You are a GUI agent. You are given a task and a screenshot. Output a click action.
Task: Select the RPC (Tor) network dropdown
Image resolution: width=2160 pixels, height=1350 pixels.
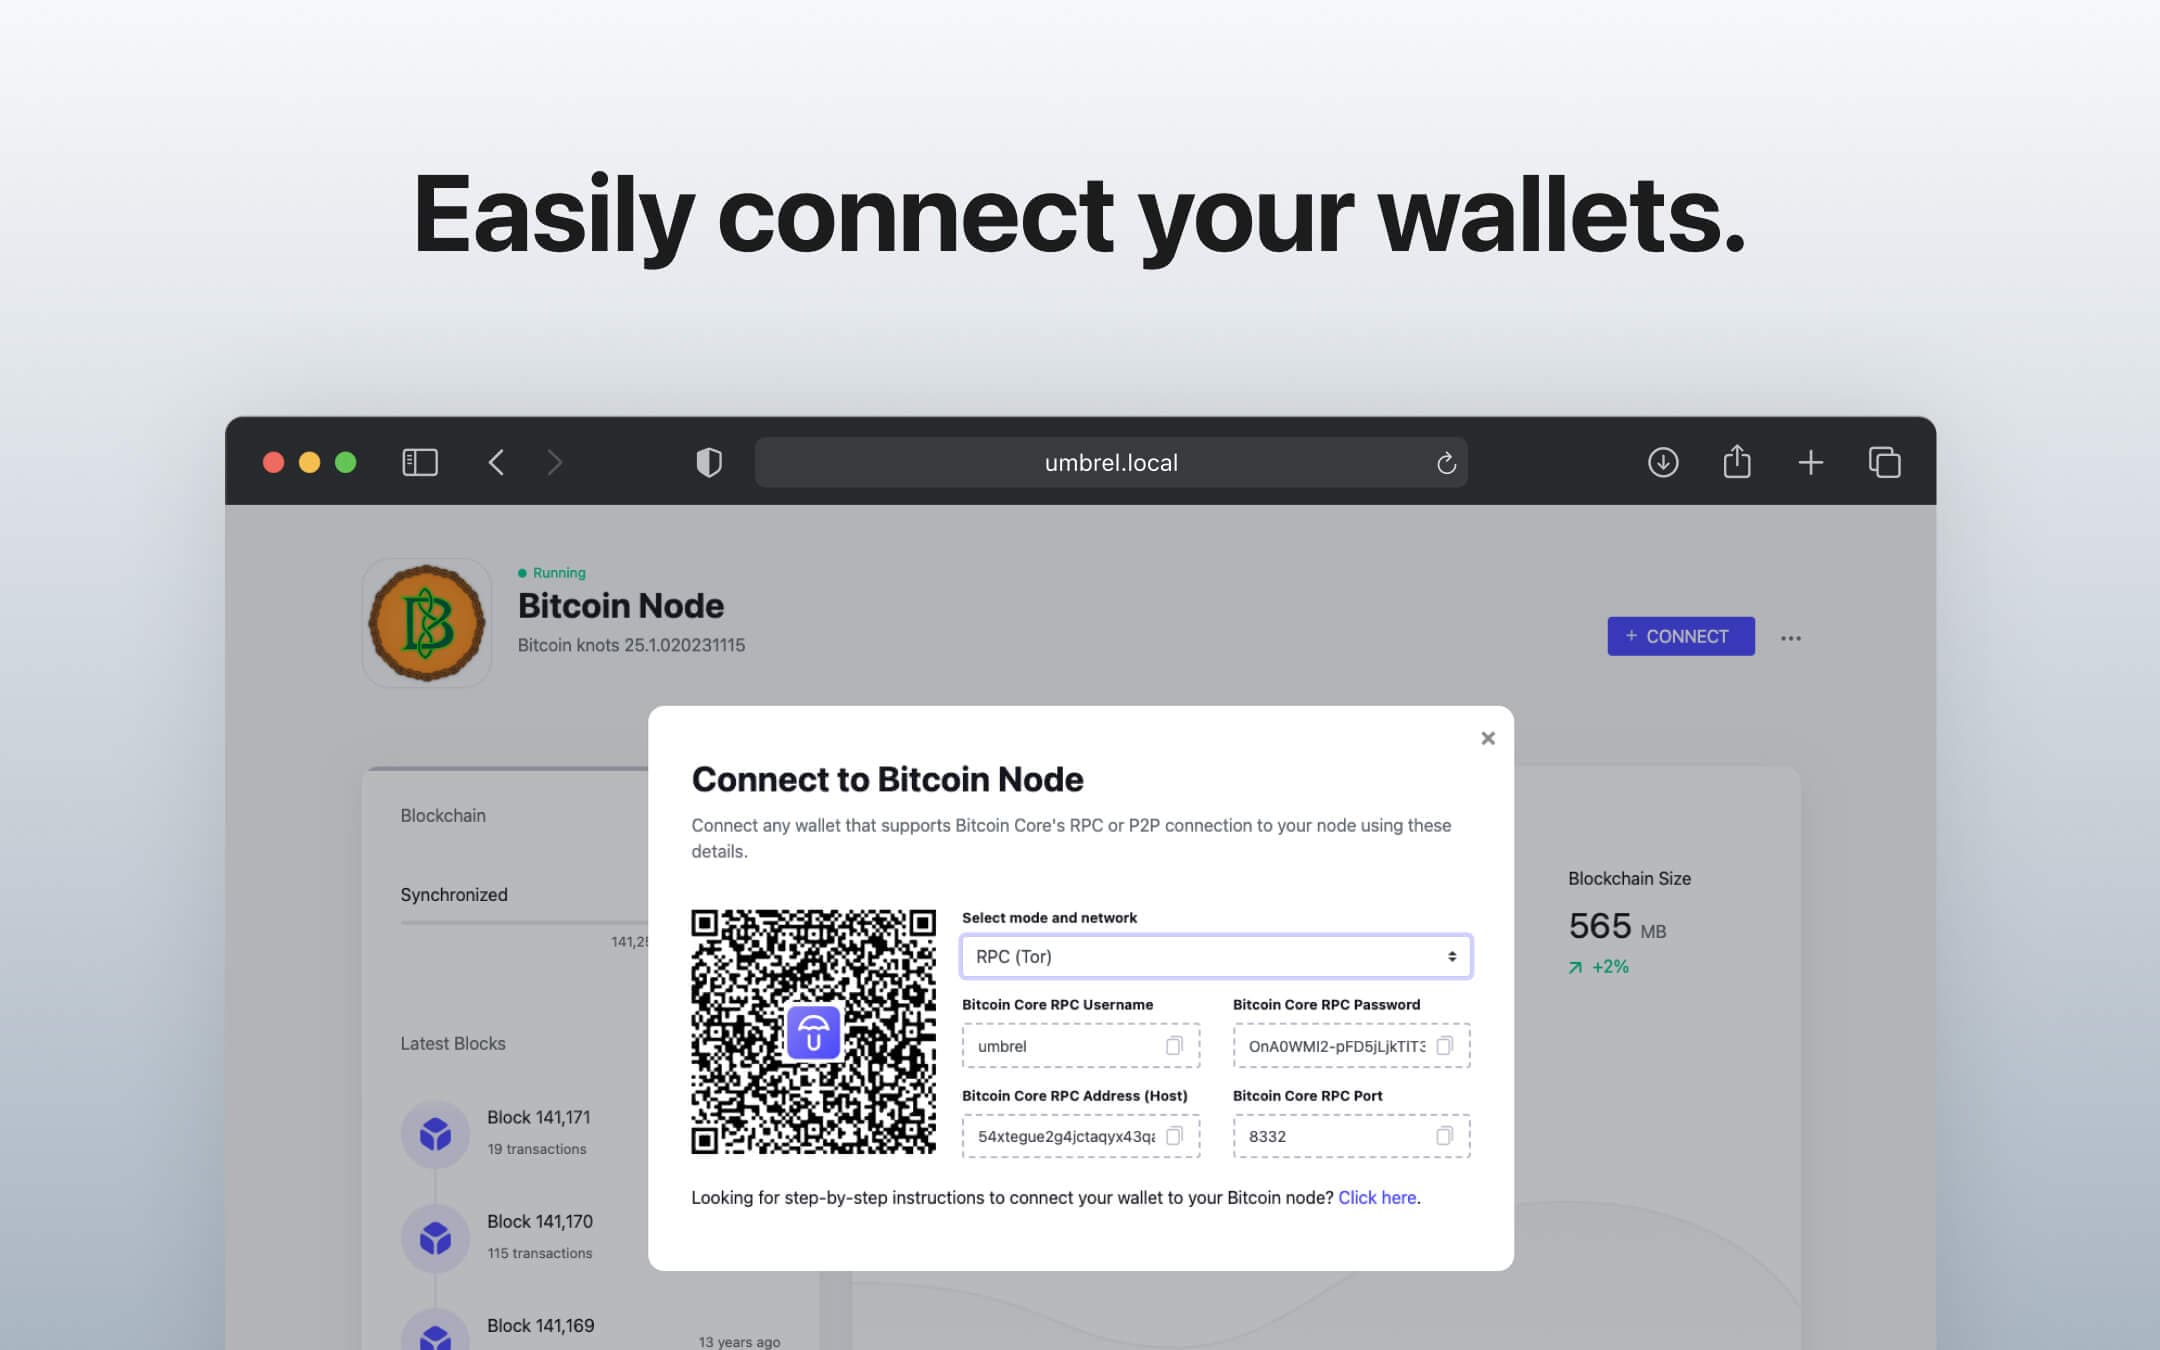click(x=1215, y=955)
